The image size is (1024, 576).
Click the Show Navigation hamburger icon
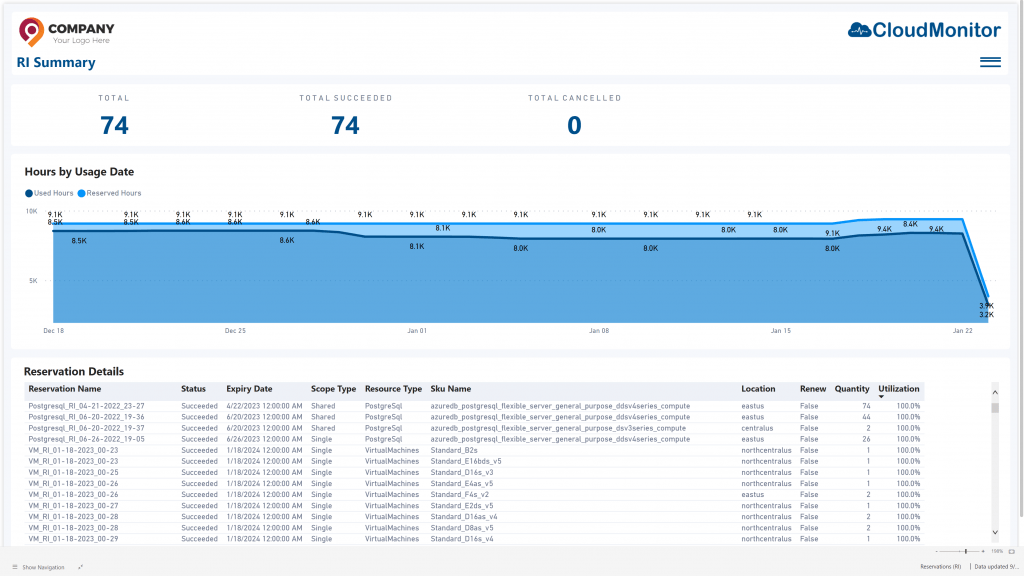click(x=14, y=567)
